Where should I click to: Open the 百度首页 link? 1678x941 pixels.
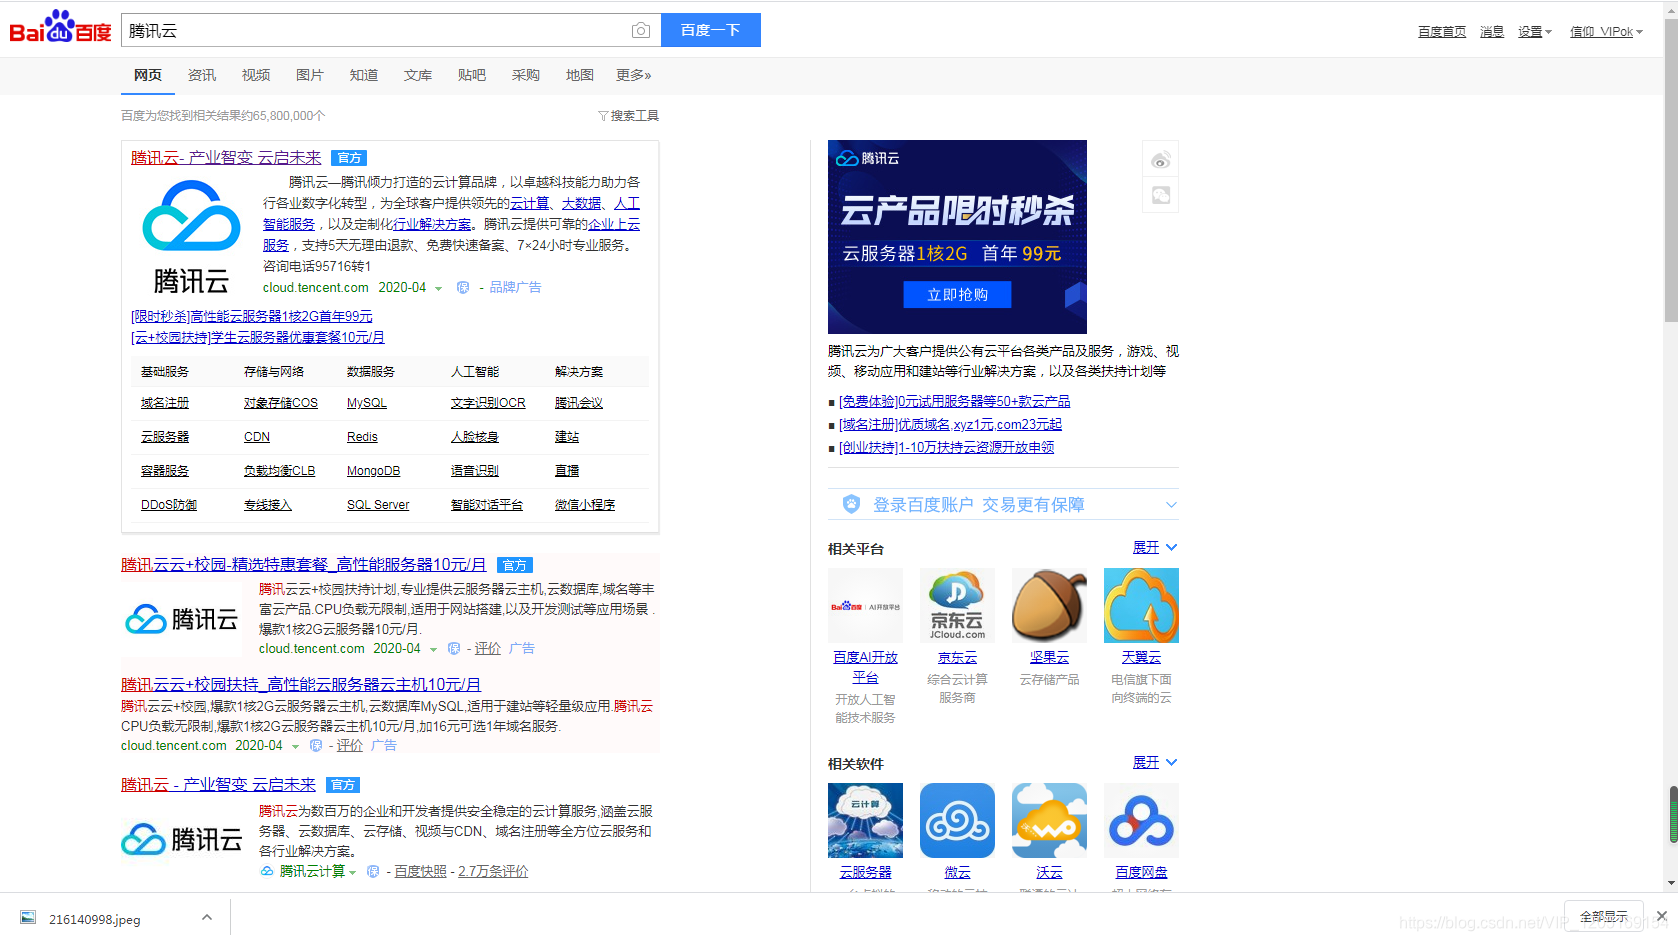tap(1442, 32)
